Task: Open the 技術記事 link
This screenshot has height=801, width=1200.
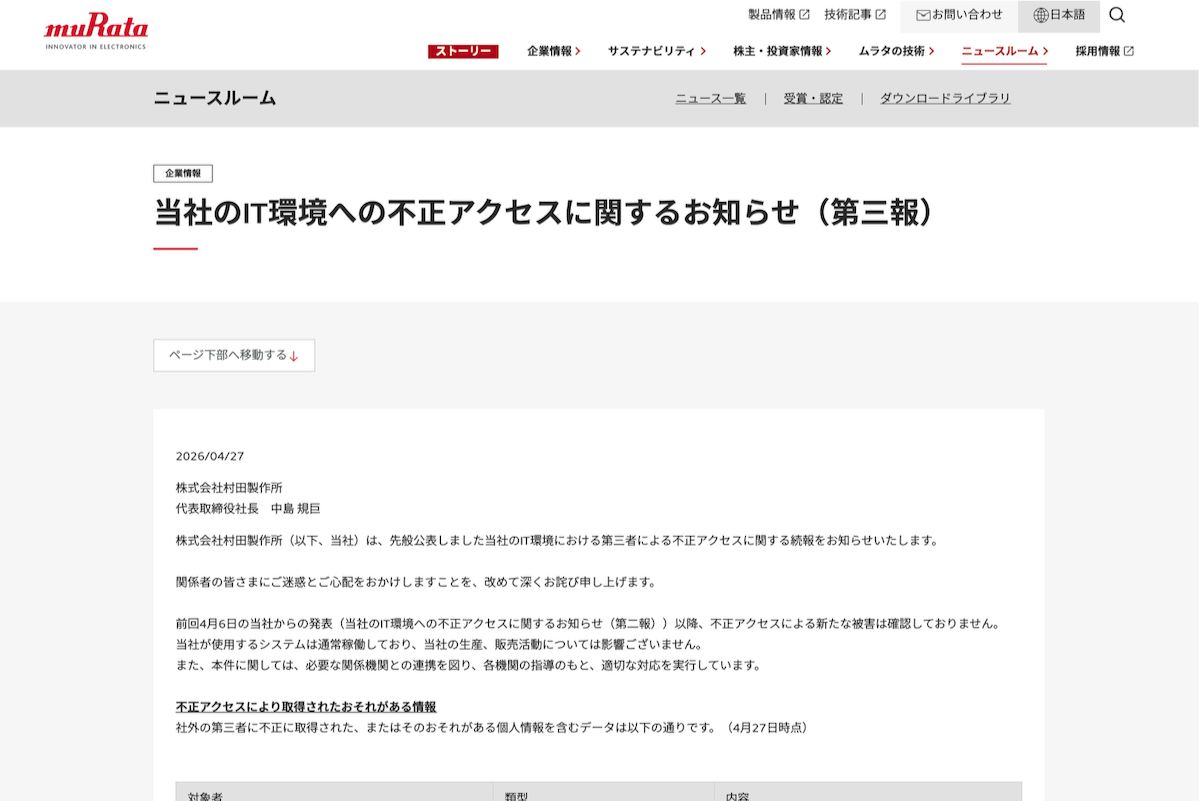Action: click(855, 15)
